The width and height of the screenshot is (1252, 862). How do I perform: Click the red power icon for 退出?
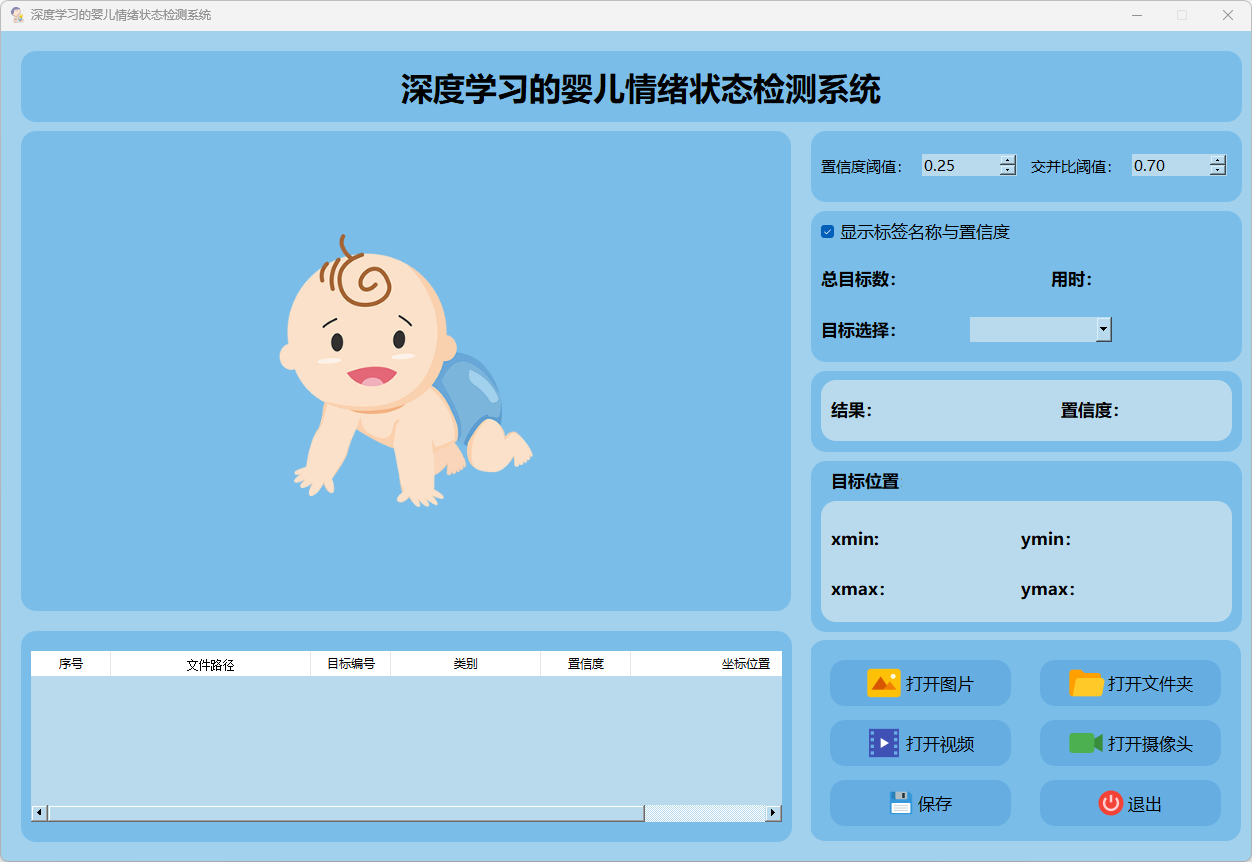click(x=1110, y=803)
